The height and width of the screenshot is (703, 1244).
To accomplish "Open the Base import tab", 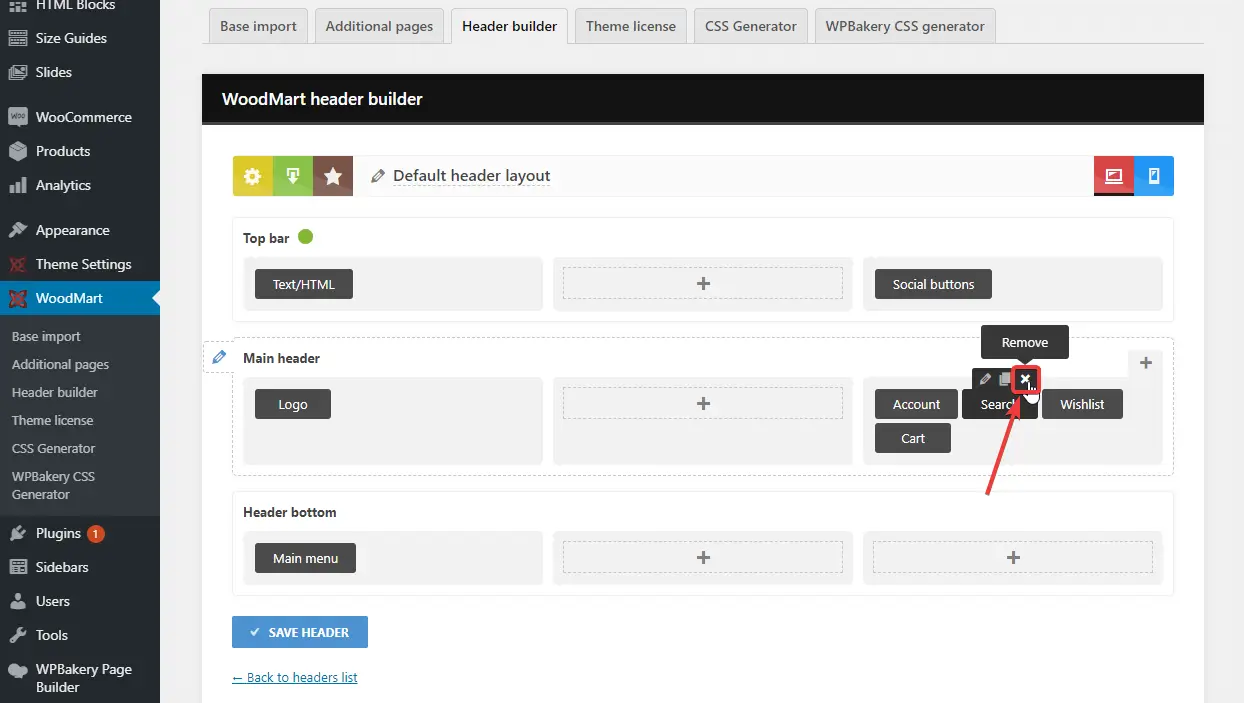I will click(258, 26).
